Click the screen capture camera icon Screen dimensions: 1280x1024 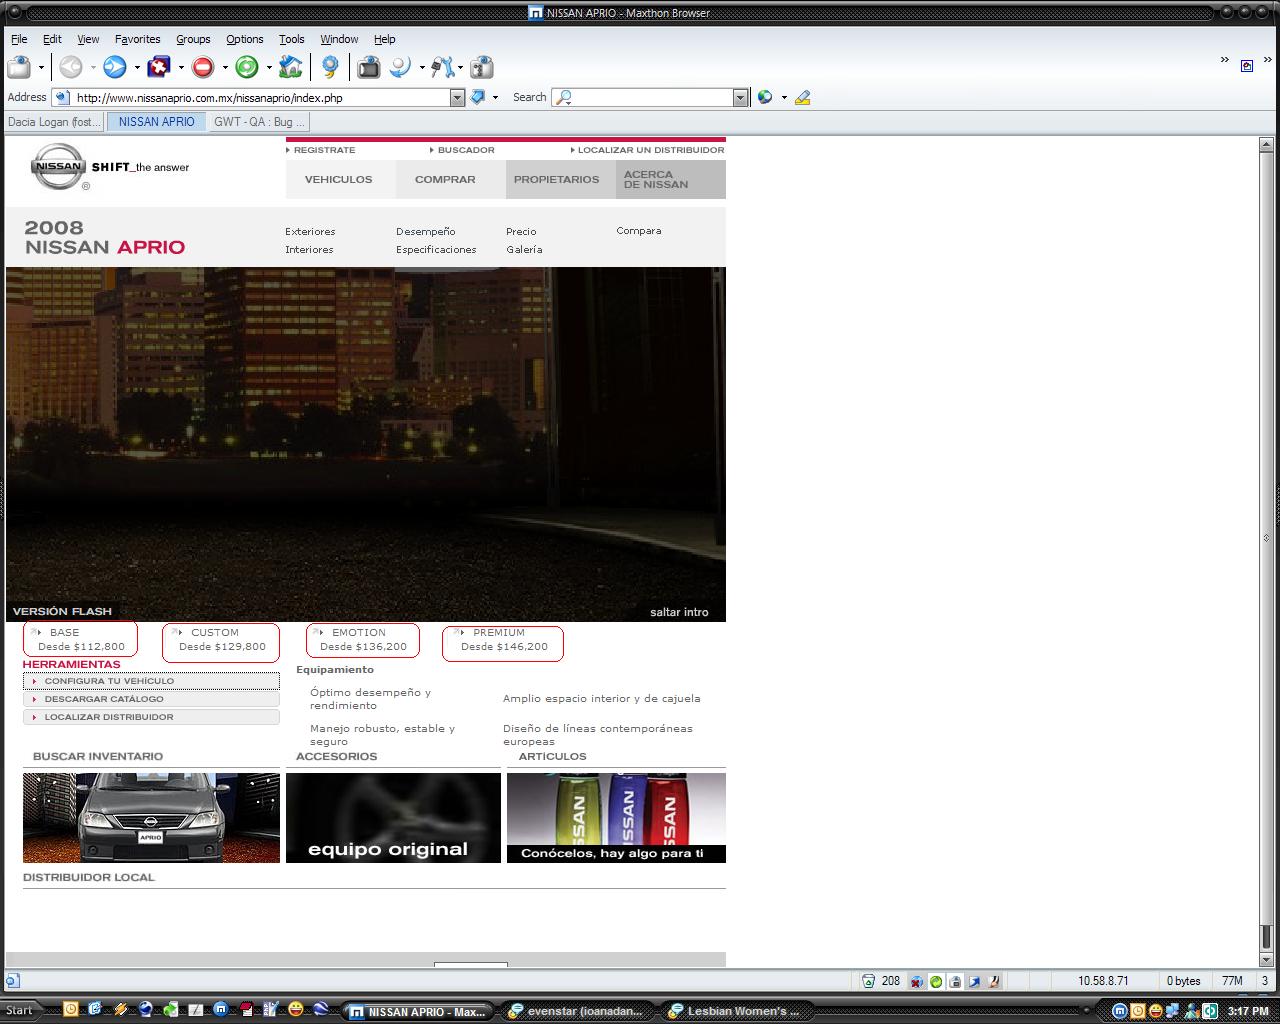369,68
